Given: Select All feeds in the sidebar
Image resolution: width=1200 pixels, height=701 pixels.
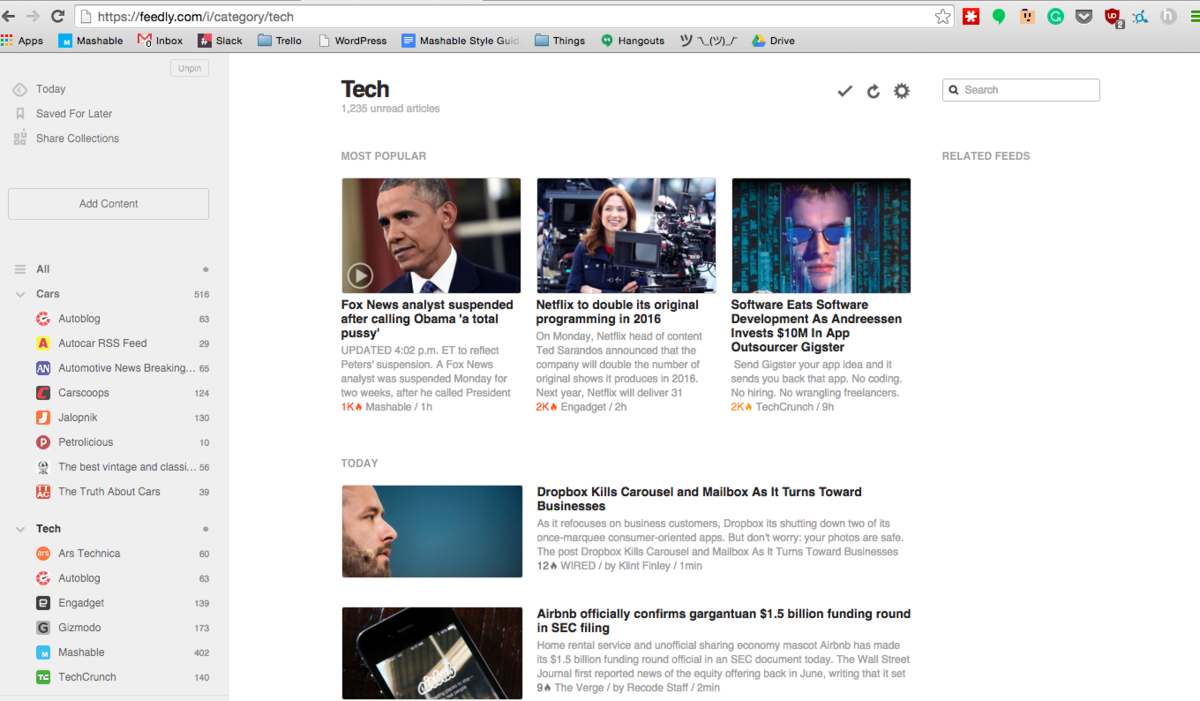Looking at the screenshot, I should click(43, 269).
